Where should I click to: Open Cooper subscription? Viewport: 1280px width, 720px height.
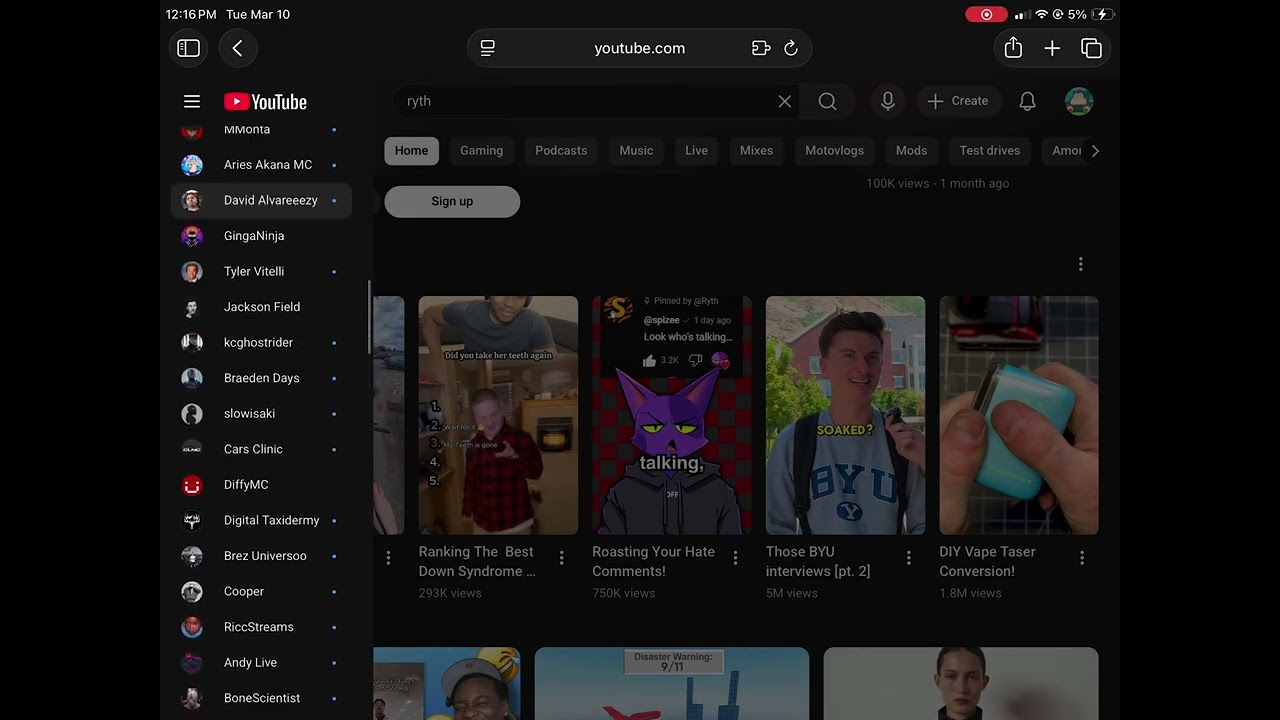click(x=262, y=592)
